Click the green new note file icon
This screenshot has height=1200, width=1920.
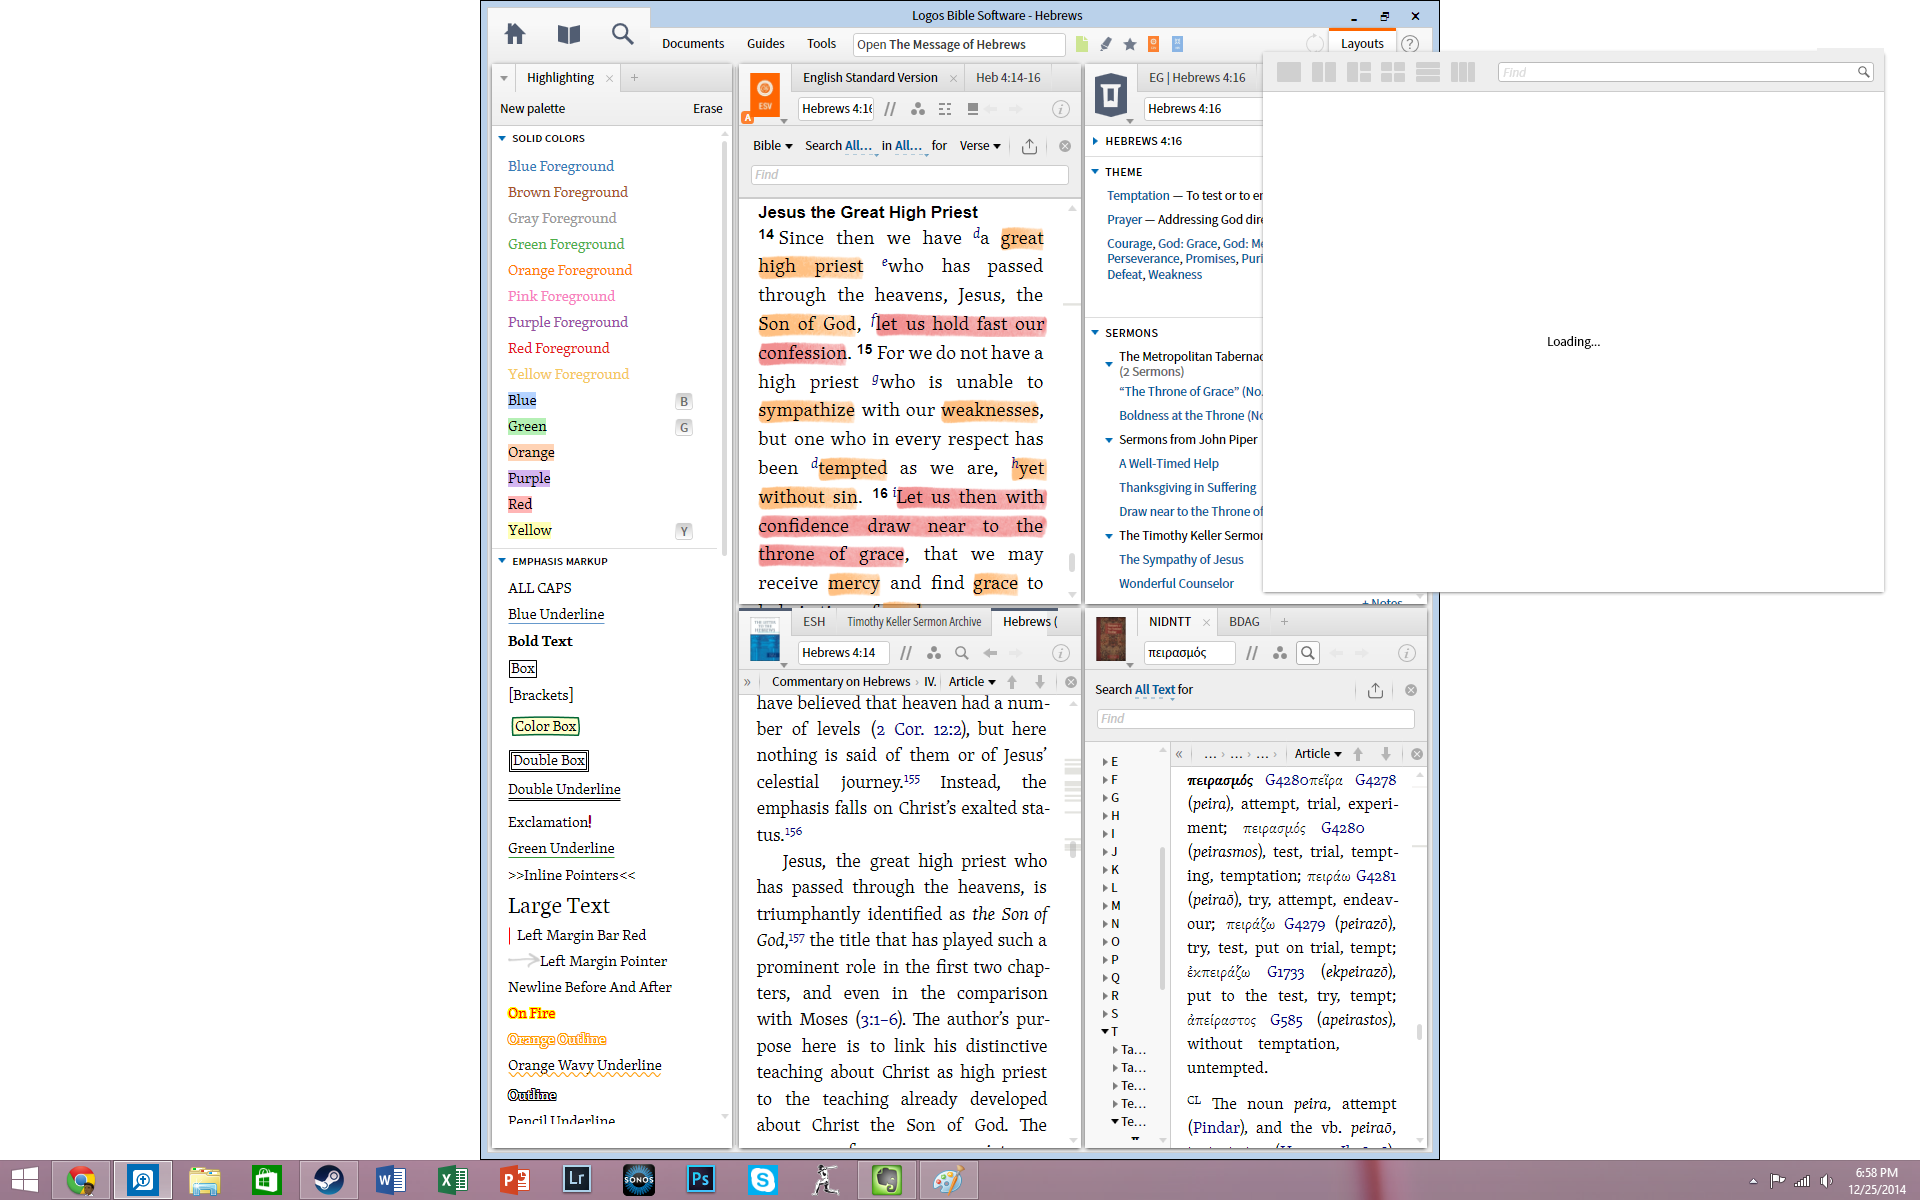(1082, 44)
